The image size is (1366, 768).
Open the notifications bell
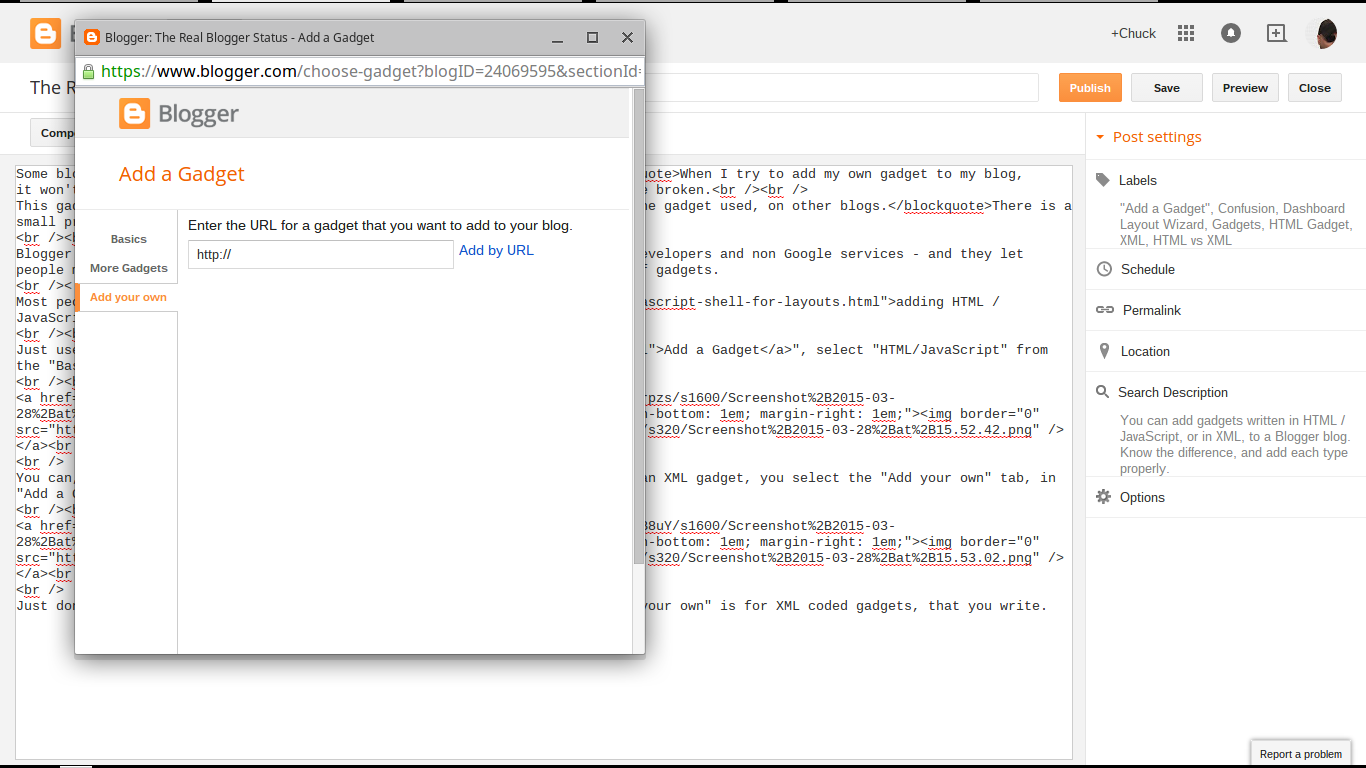coord(1230,33)
